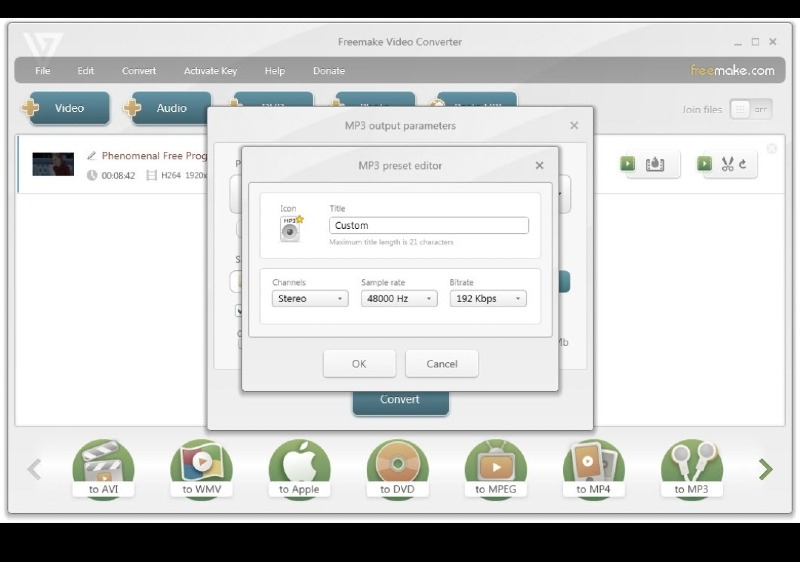Open the Sample rate dropdown showing 48000 Hz
Screen dimensions: 800x562
[399, 298]
